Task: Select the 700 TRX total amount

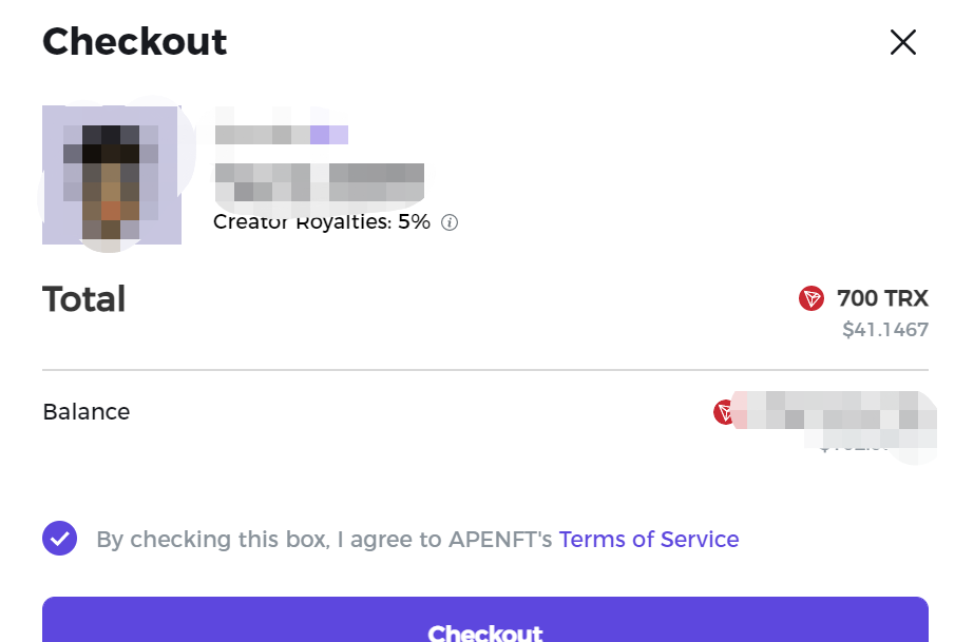Action: click(x=882, y=299)
